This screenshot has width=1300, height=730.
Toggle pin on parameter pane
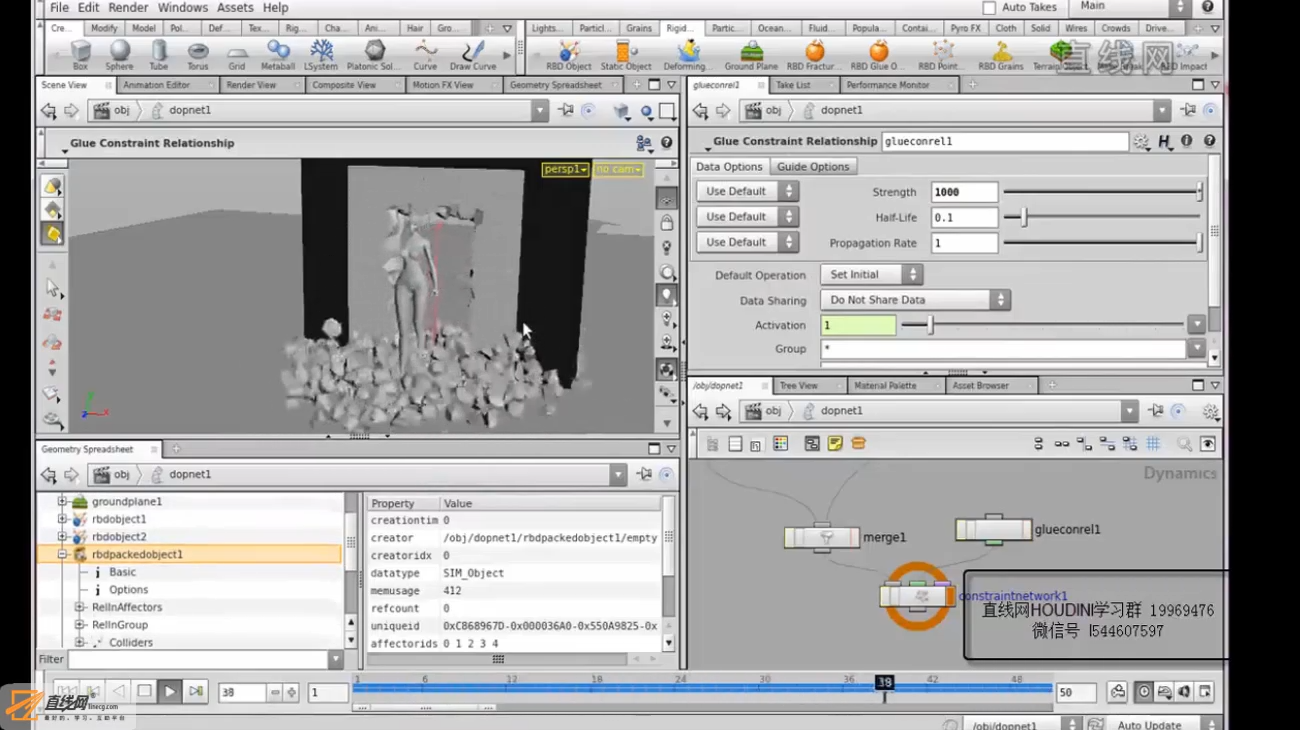pyautogui.click(x=1187, y=111)
